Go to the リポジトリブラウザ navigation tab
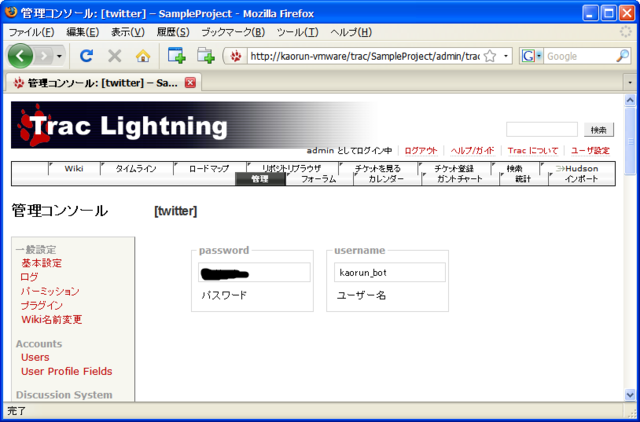The height and width of the screenshot is (422, 640). pyautogui.click(x=291, y=168)
